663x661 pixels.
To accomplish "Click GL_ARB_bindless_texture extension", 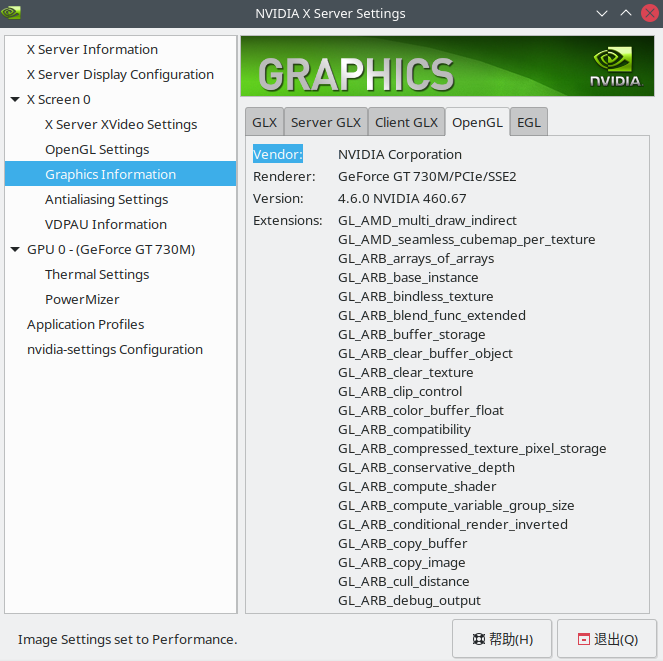I will 416,296.
